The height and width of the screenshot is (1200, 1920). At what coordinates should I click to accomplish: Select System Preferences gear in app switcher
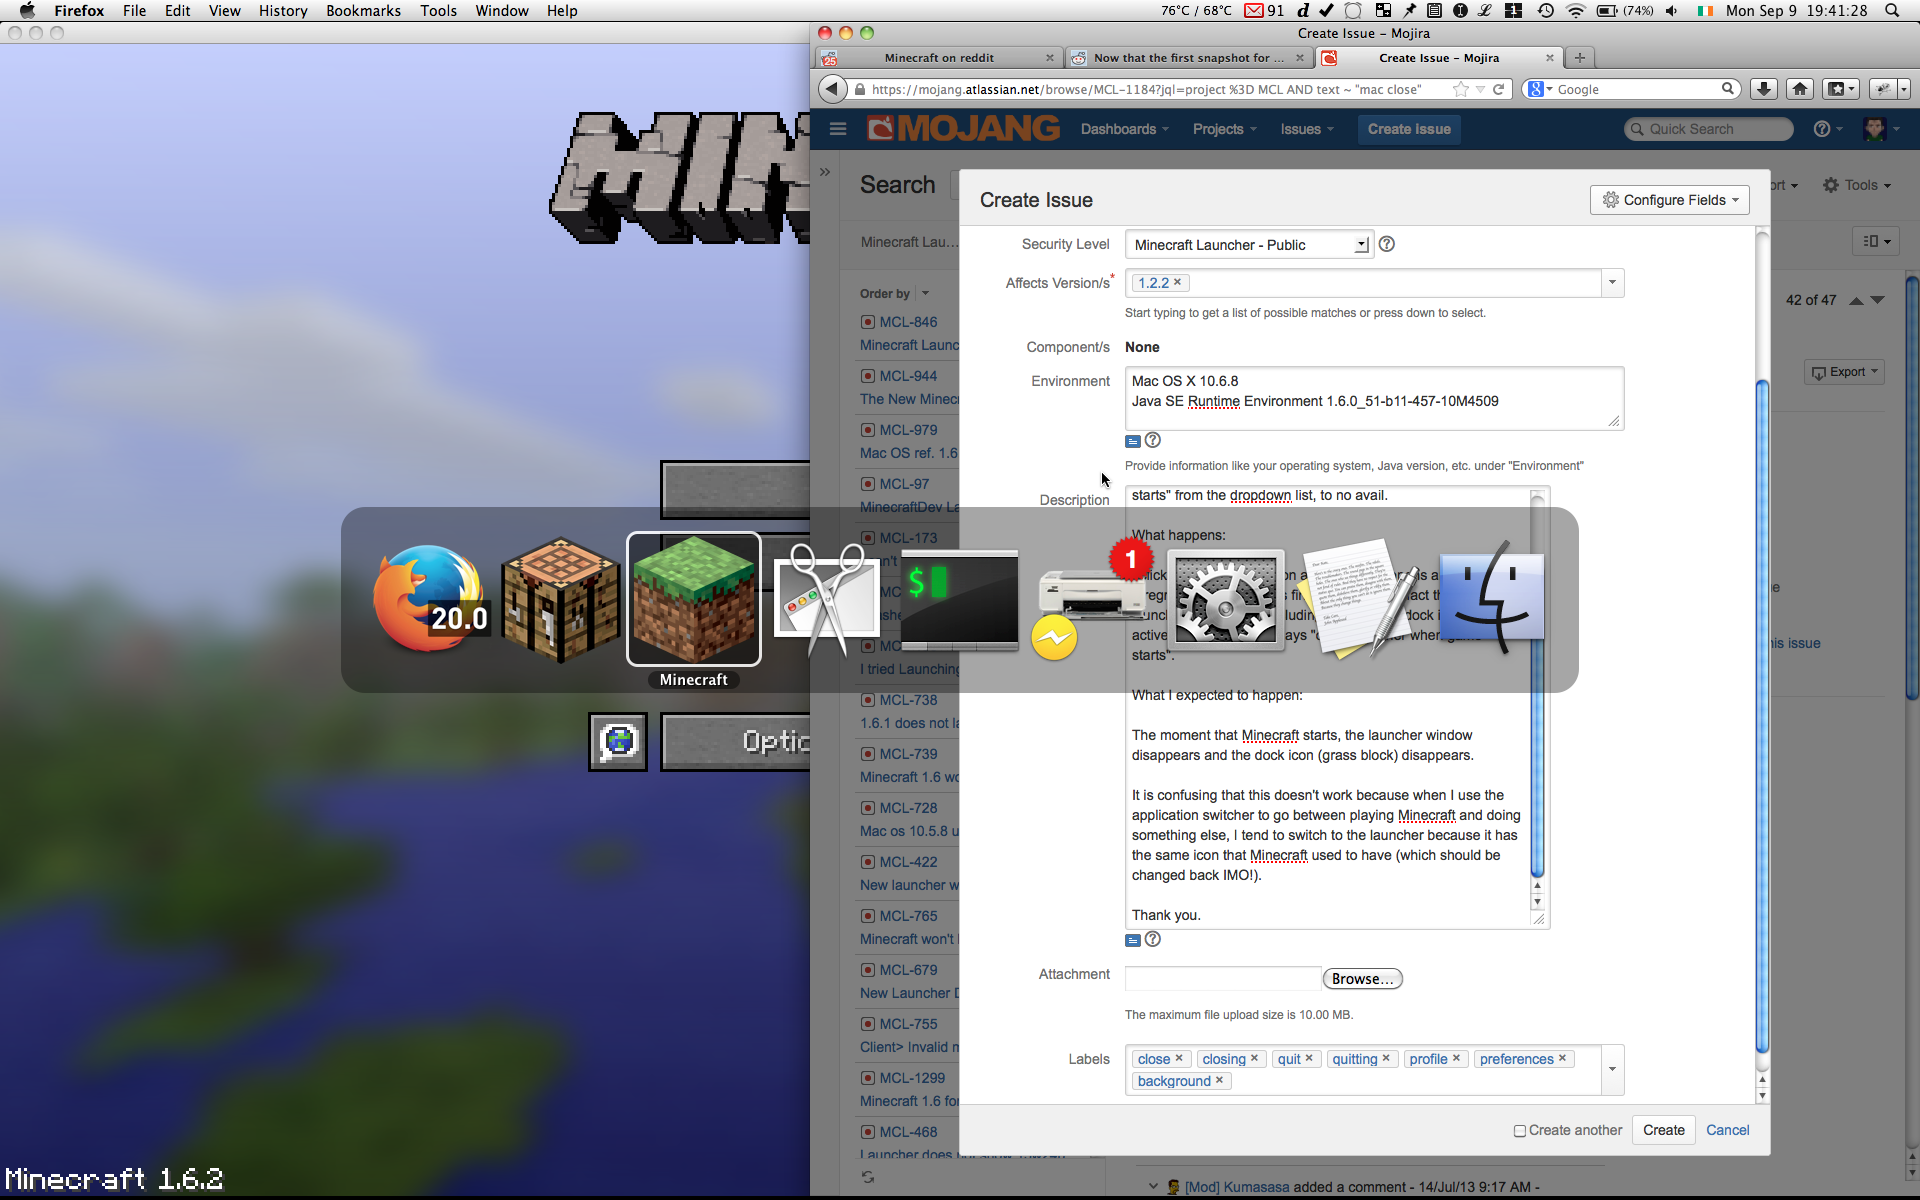[1225, 598]
